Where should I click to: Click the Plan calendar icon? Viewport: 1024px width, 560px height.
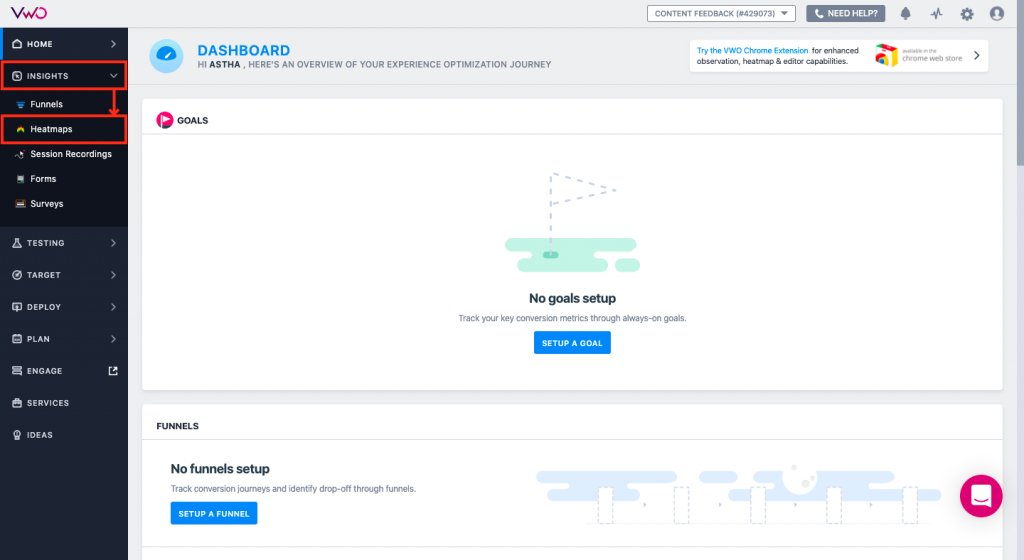tap(17, 339)
